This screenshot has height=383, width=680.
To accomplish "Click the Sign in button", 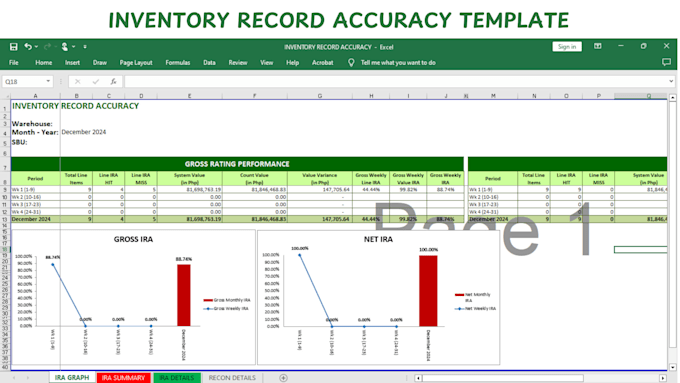I will (567, 46).
